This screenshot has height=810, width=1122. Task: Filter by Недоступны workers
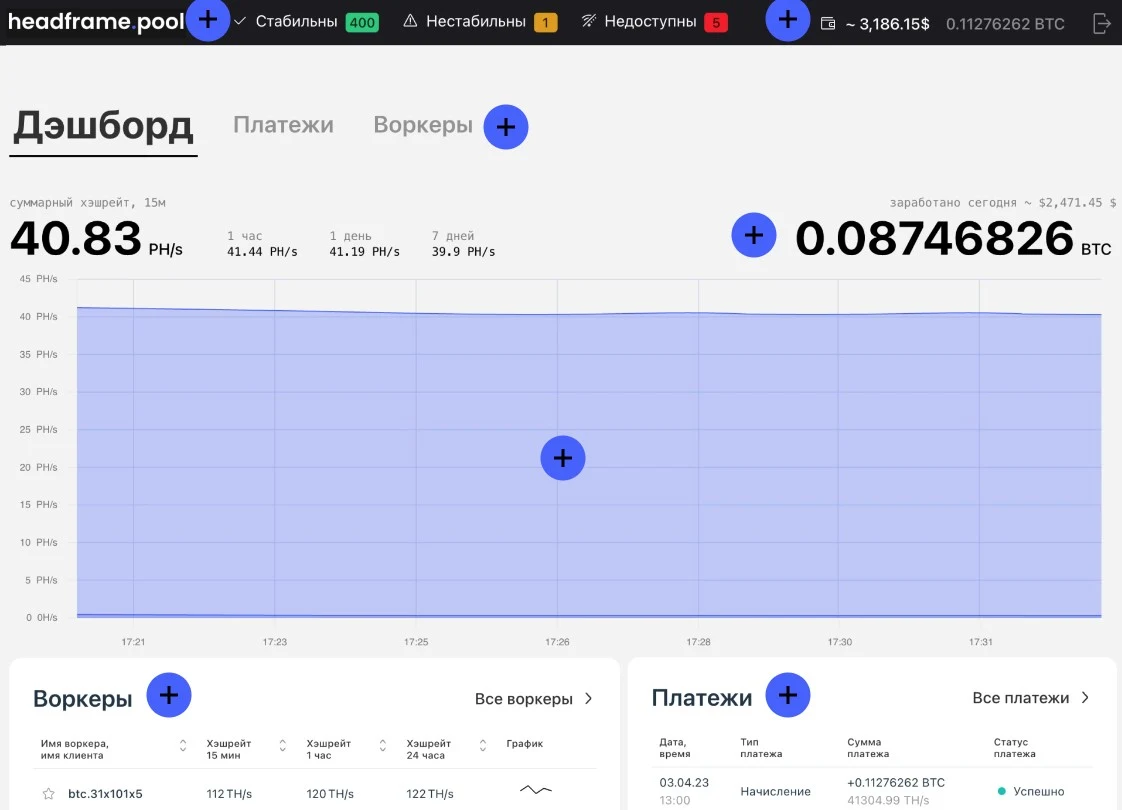pos(650,21)
